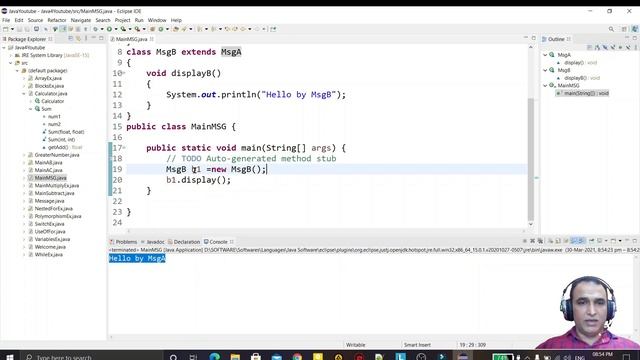The image size is (640, 360).
Task: Select PolymorphismEx.java in Package Explorer
Action: [x=58, y=216]
